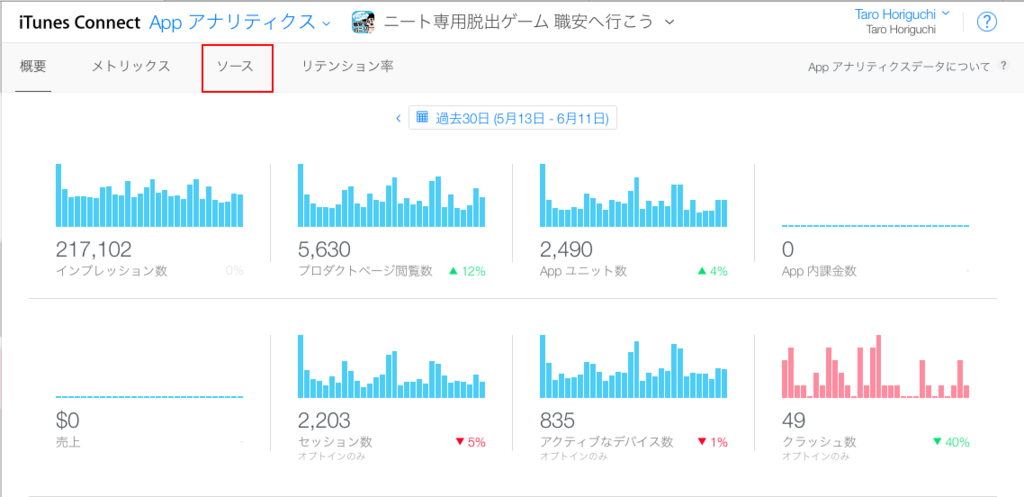Click the プロダクトページ閲覧数 bar chart

392,195
